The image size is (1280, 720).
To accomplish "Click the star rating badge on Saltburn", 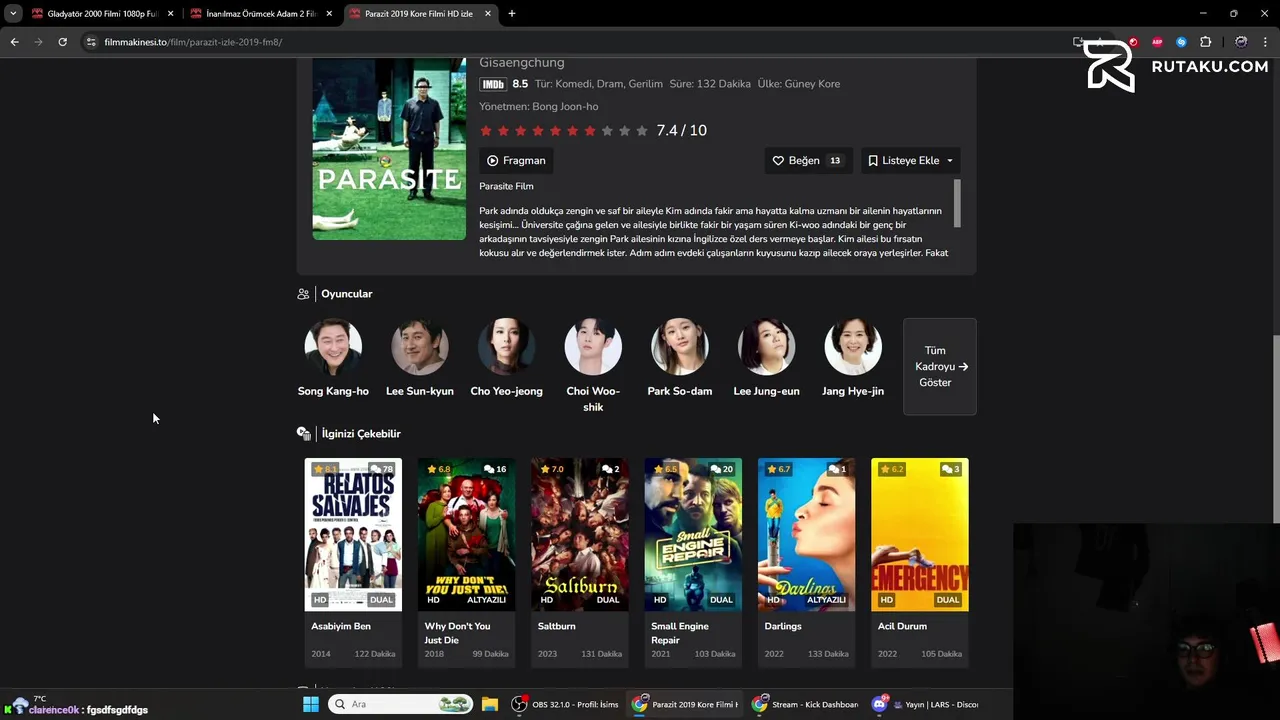I will (552, 469).
